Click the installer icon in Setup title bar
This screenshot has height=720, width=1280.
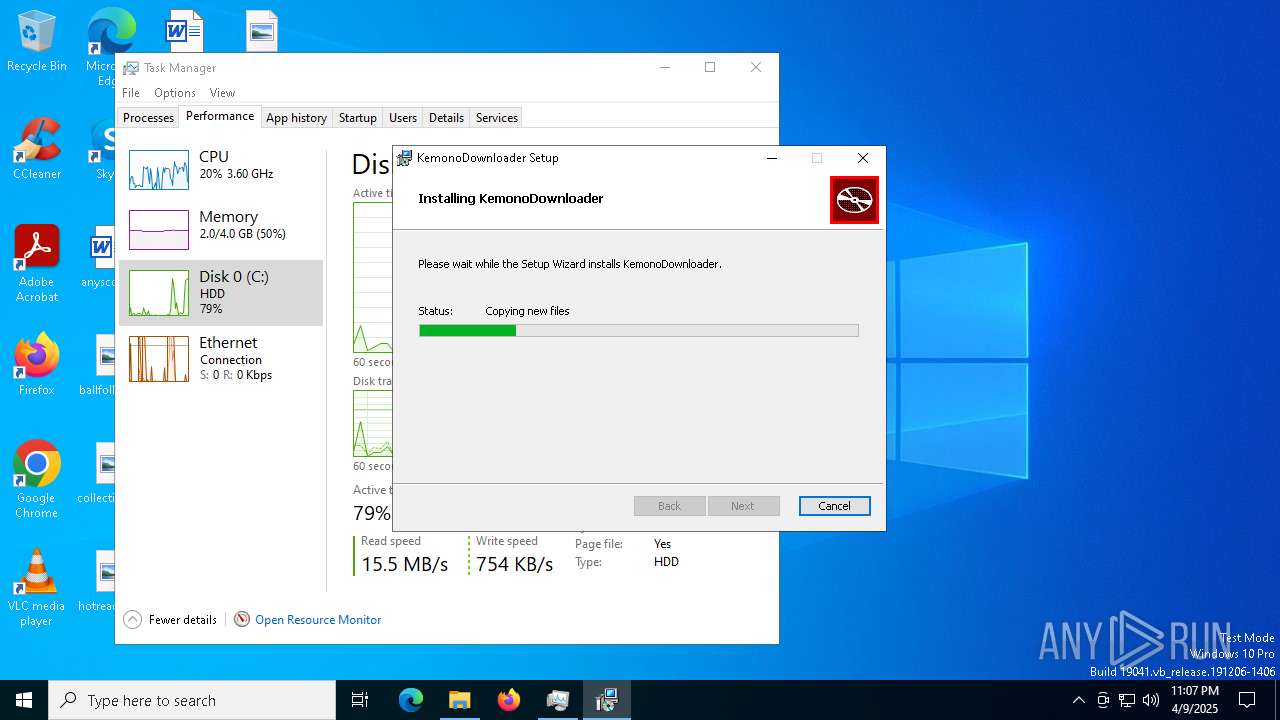point(404,158)
